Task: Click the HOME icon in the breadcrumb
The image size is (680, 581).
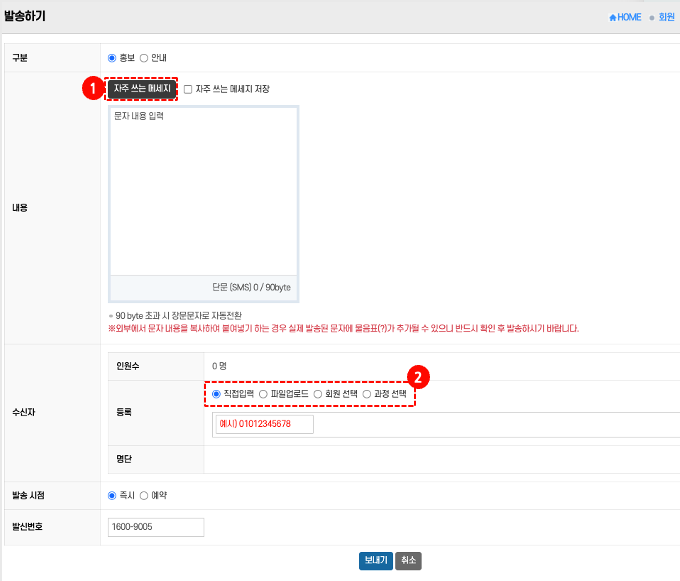Action: tap(612, 17)
